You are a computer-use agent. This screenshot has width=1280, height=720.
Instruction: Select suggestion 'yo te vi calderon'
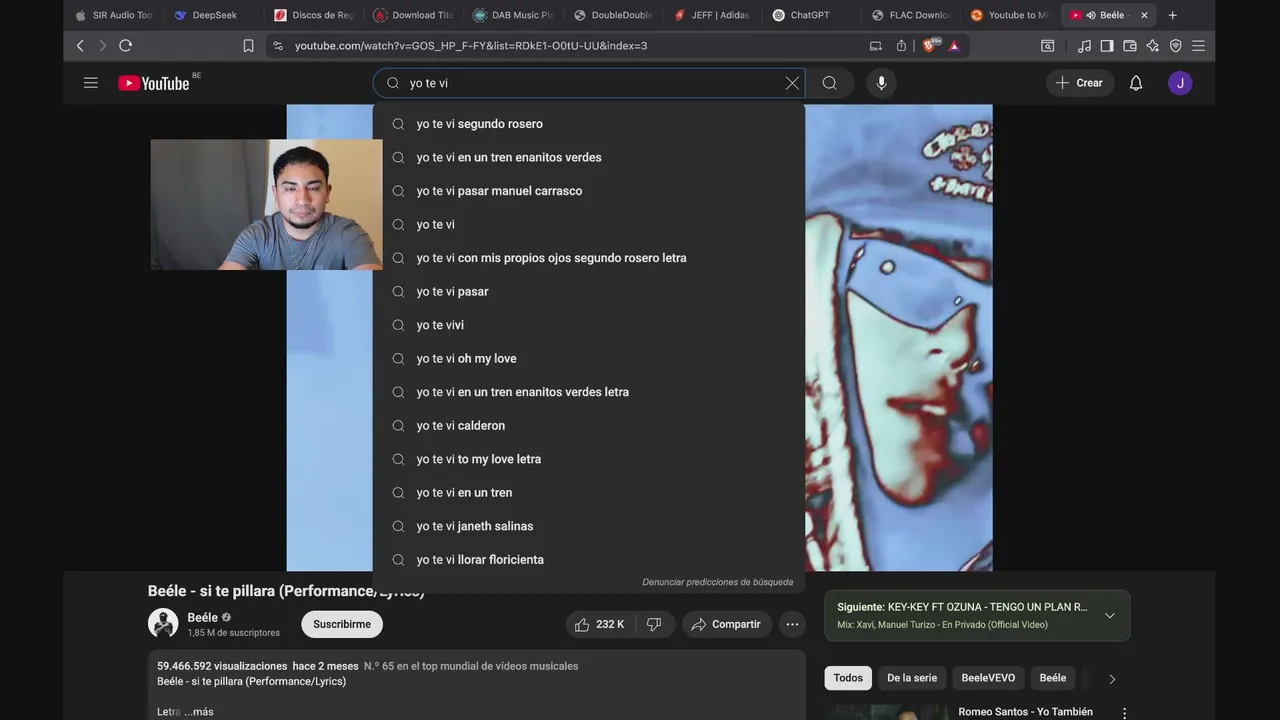click(x=589, y=425)
